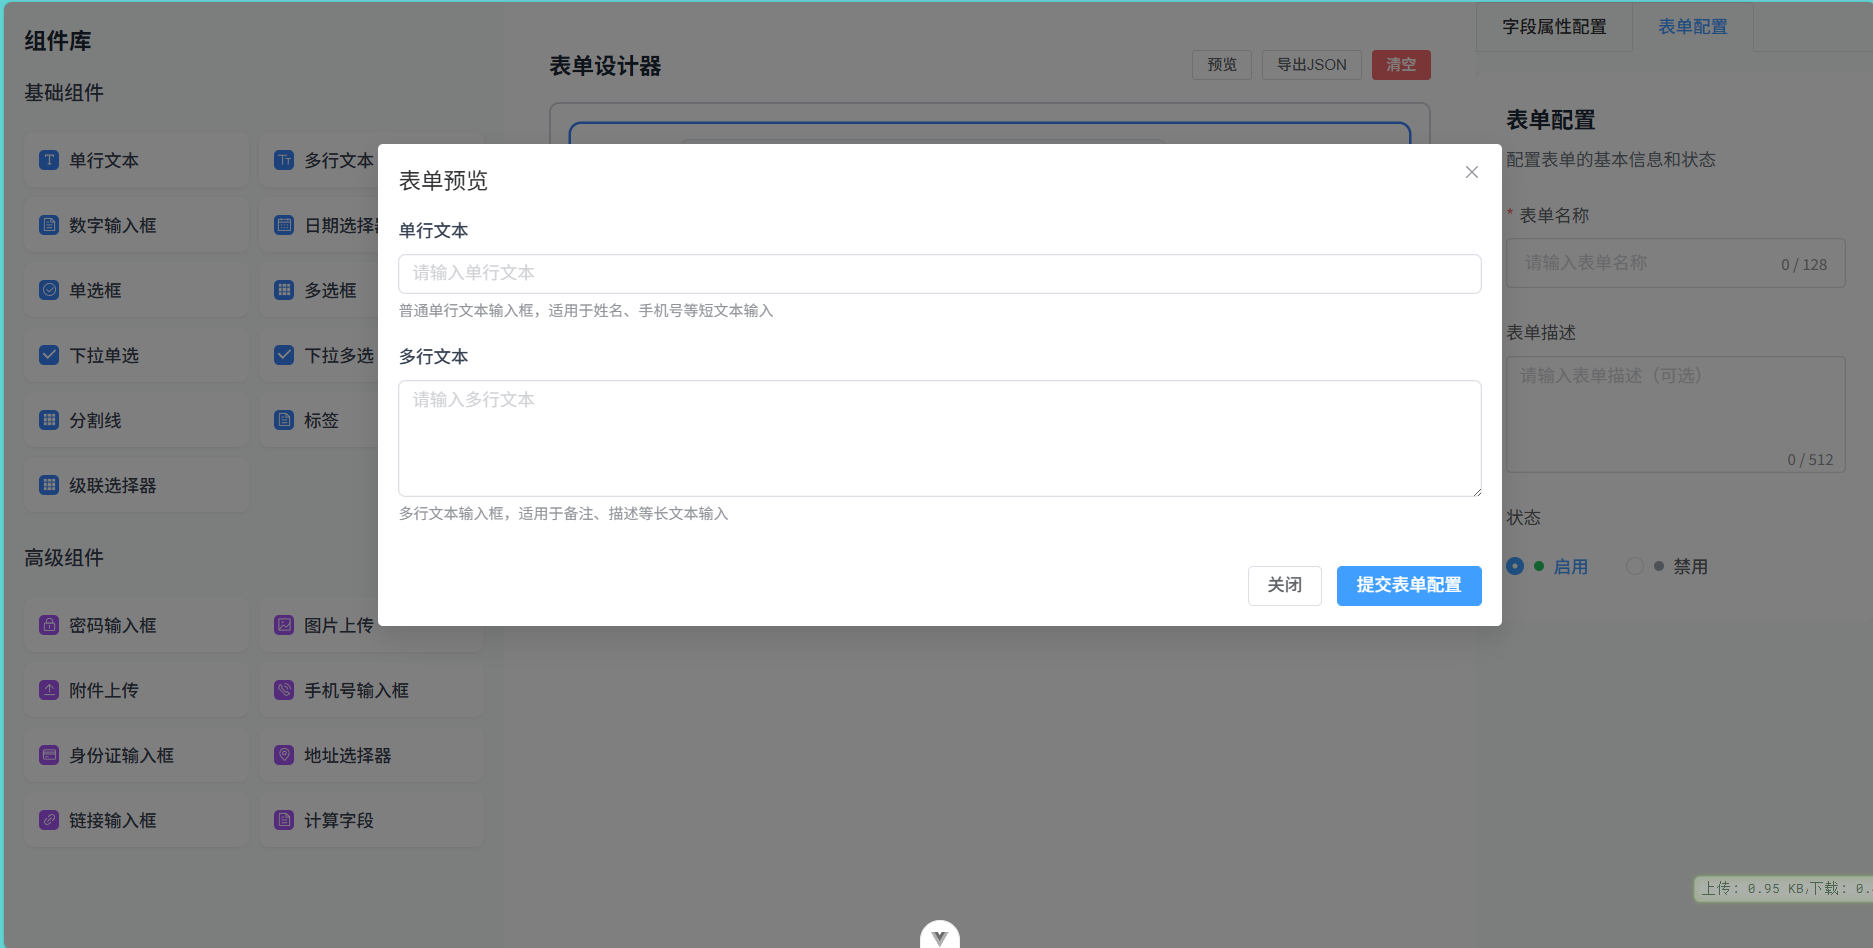Click the single-line text component icon
Image resolution: width=1873 pixels, height=948 pixels.
pyautogui.click(x=49, y=160)
